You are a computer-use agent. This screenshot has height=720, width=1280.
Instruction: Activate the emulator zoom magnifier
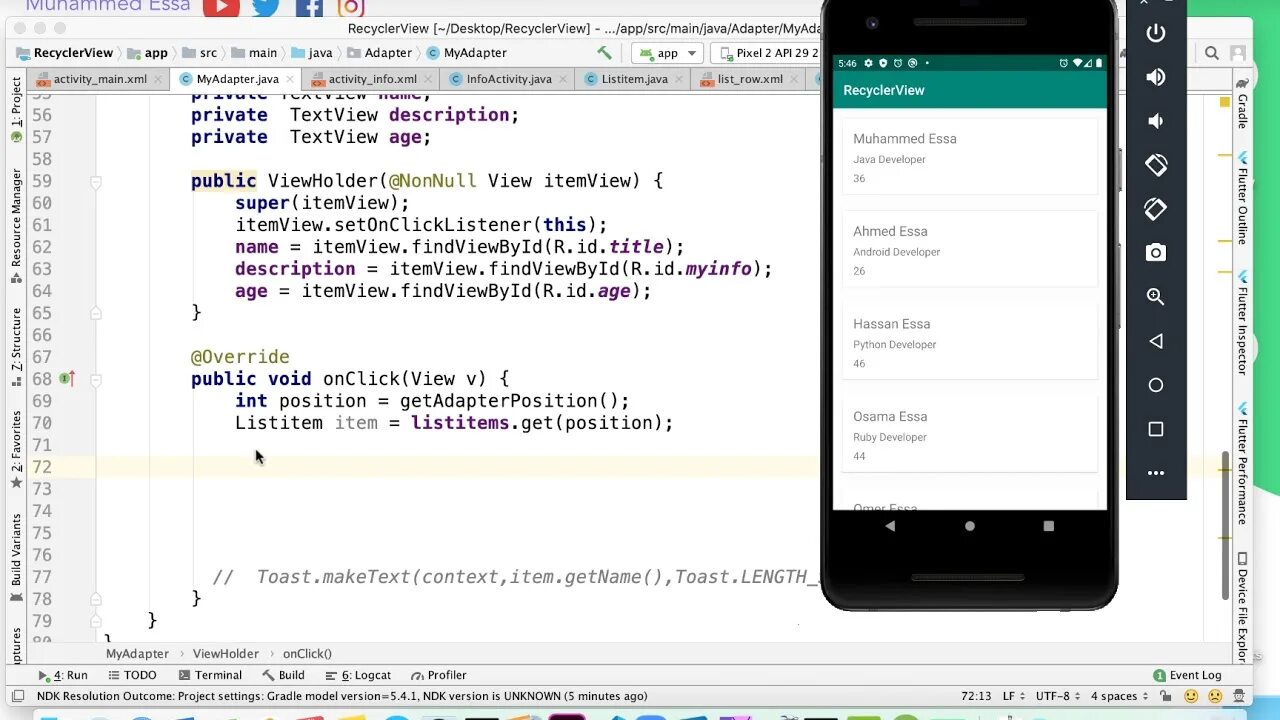click(x=1156, y=297)
